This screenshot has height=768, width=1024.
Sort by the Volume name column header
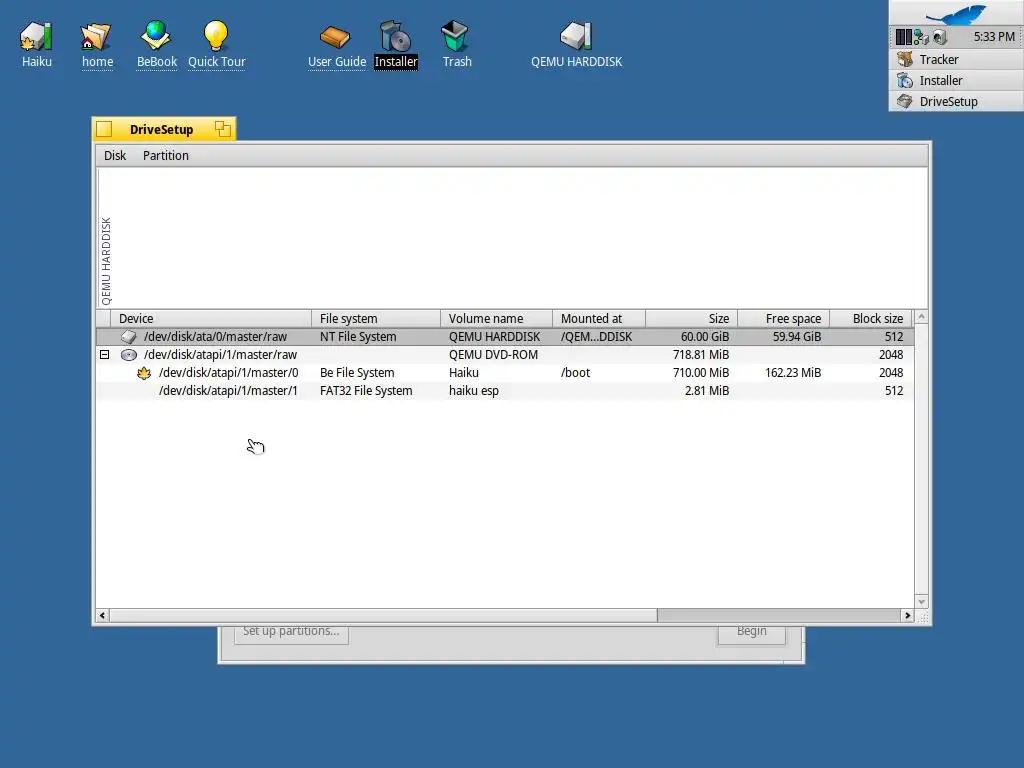tap(496, 319)
